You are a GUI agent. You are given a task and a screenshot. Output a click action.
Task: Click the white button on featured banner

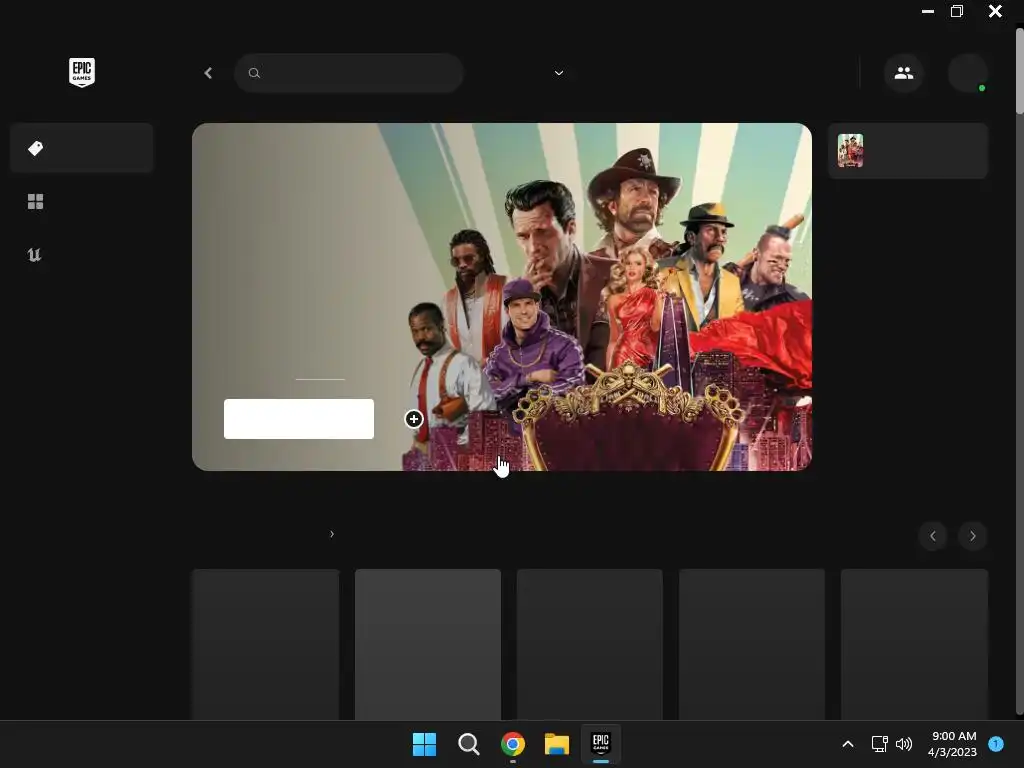299,419
